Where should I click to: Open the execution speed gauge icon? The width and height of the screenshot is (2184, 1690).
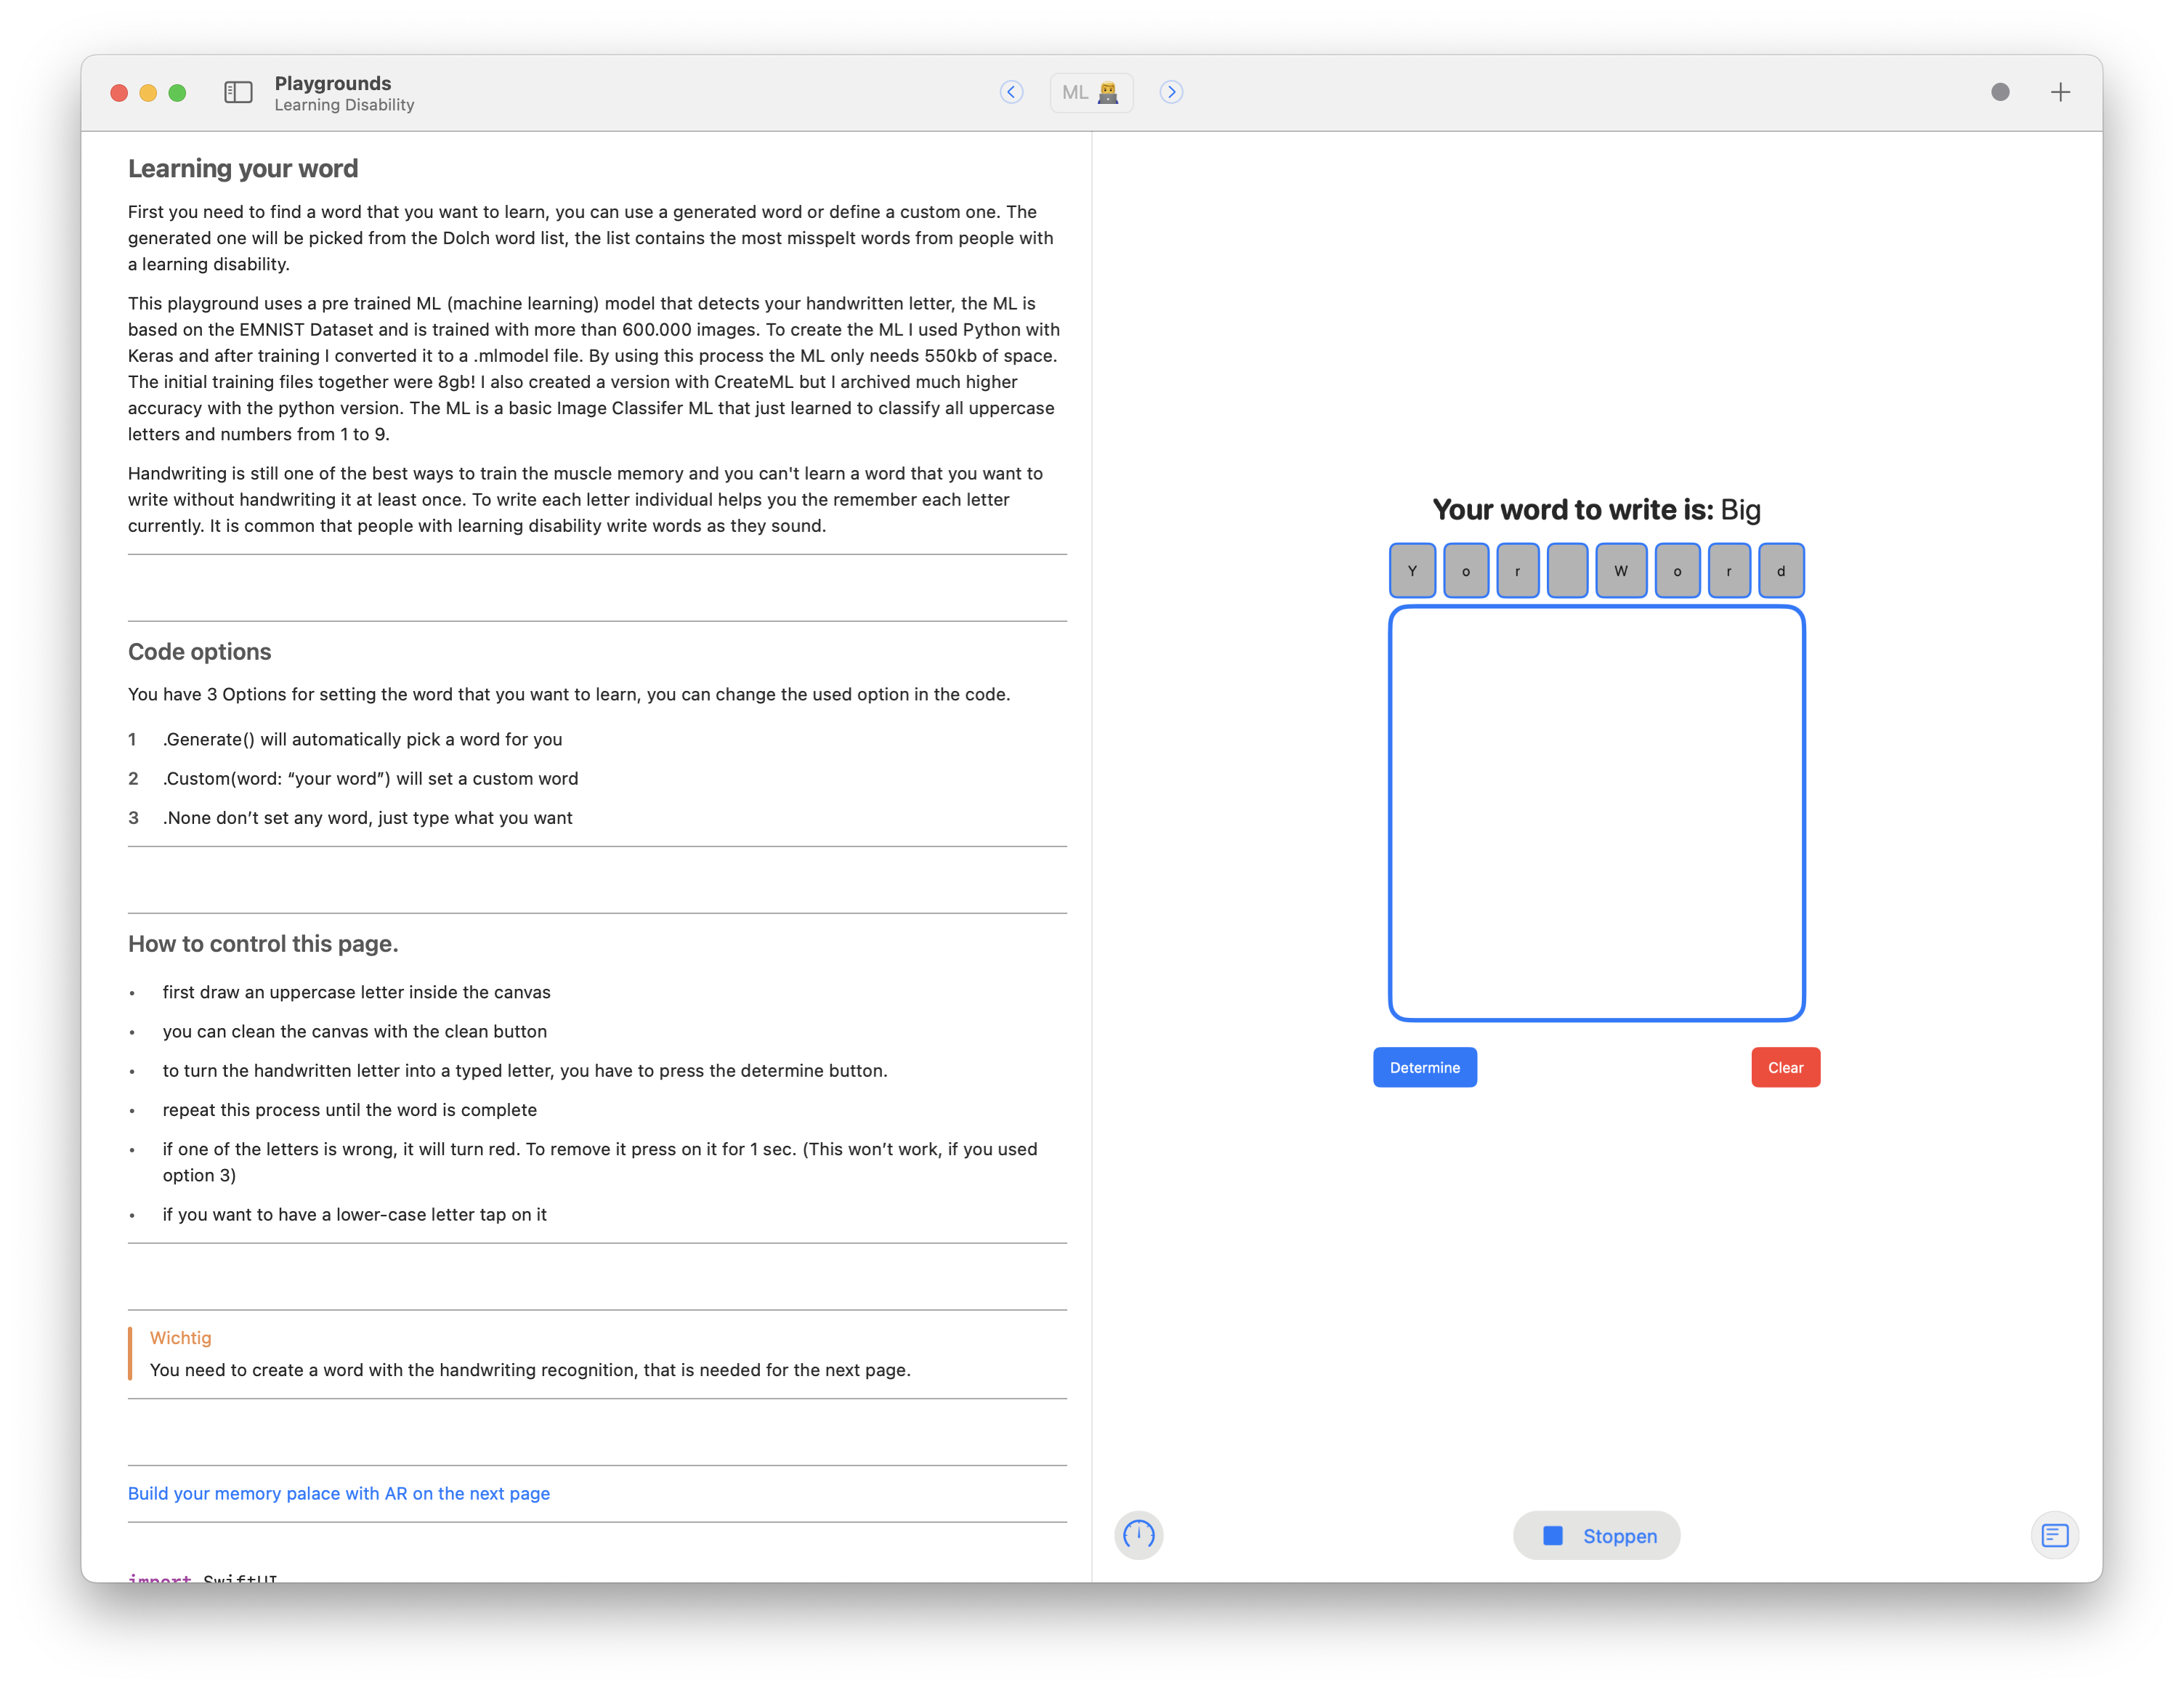(1138, 1534)
